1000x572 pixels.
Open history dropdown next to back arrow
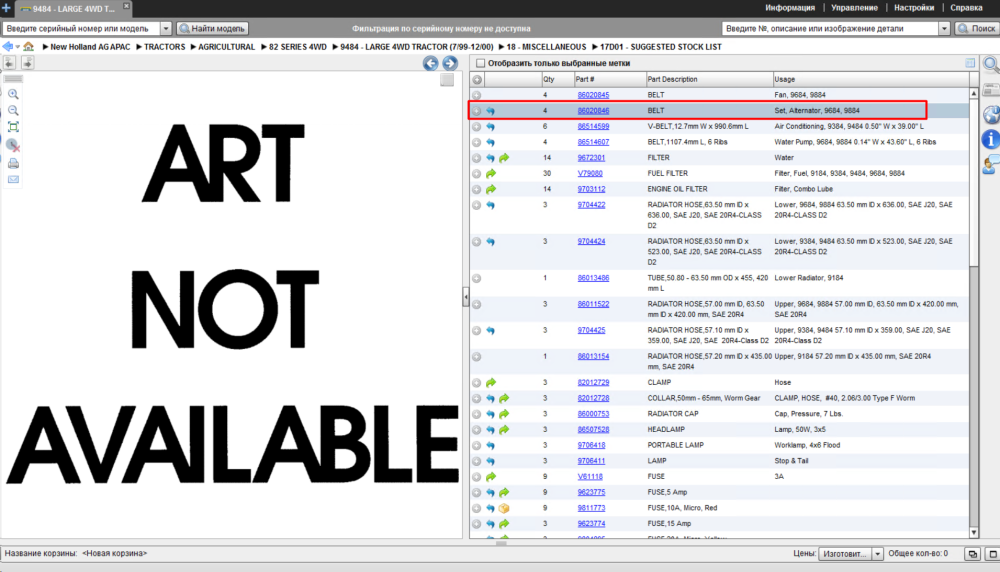coord(17,47)
